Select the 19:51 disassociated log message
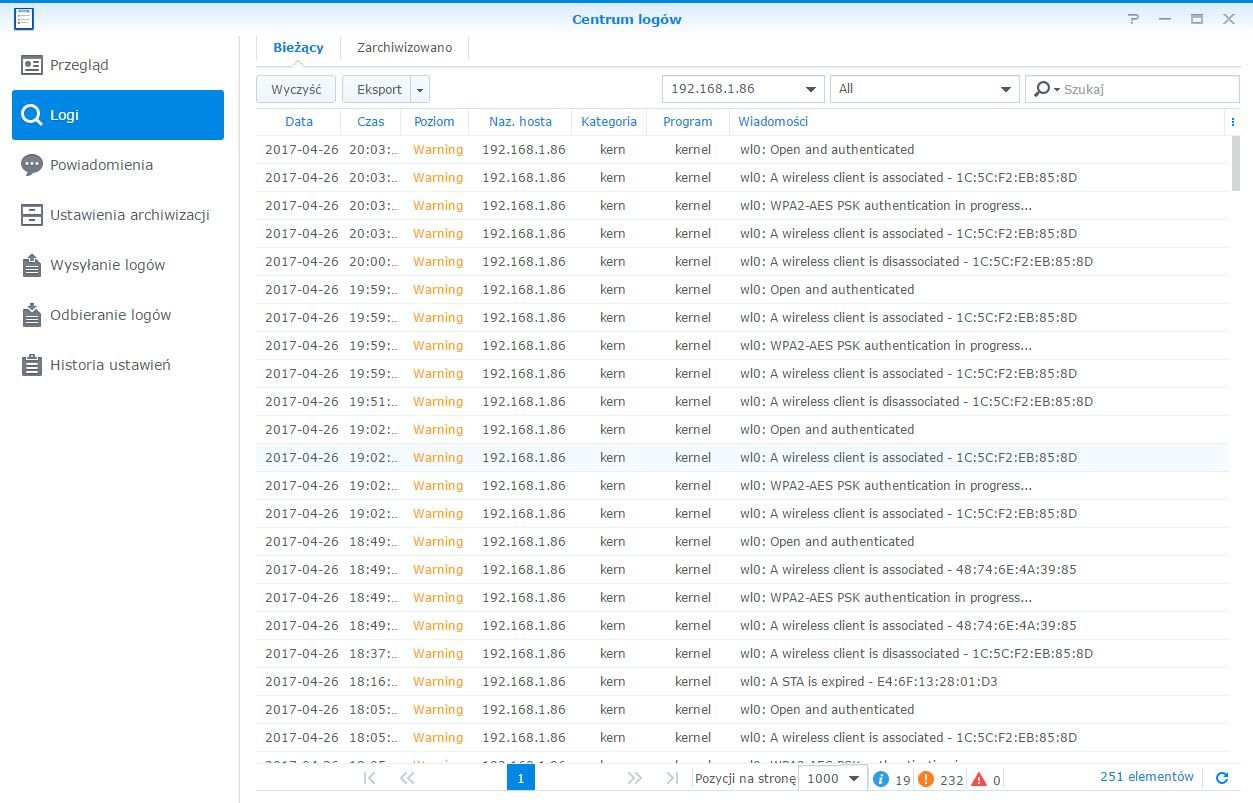 (x=916, y=402)
